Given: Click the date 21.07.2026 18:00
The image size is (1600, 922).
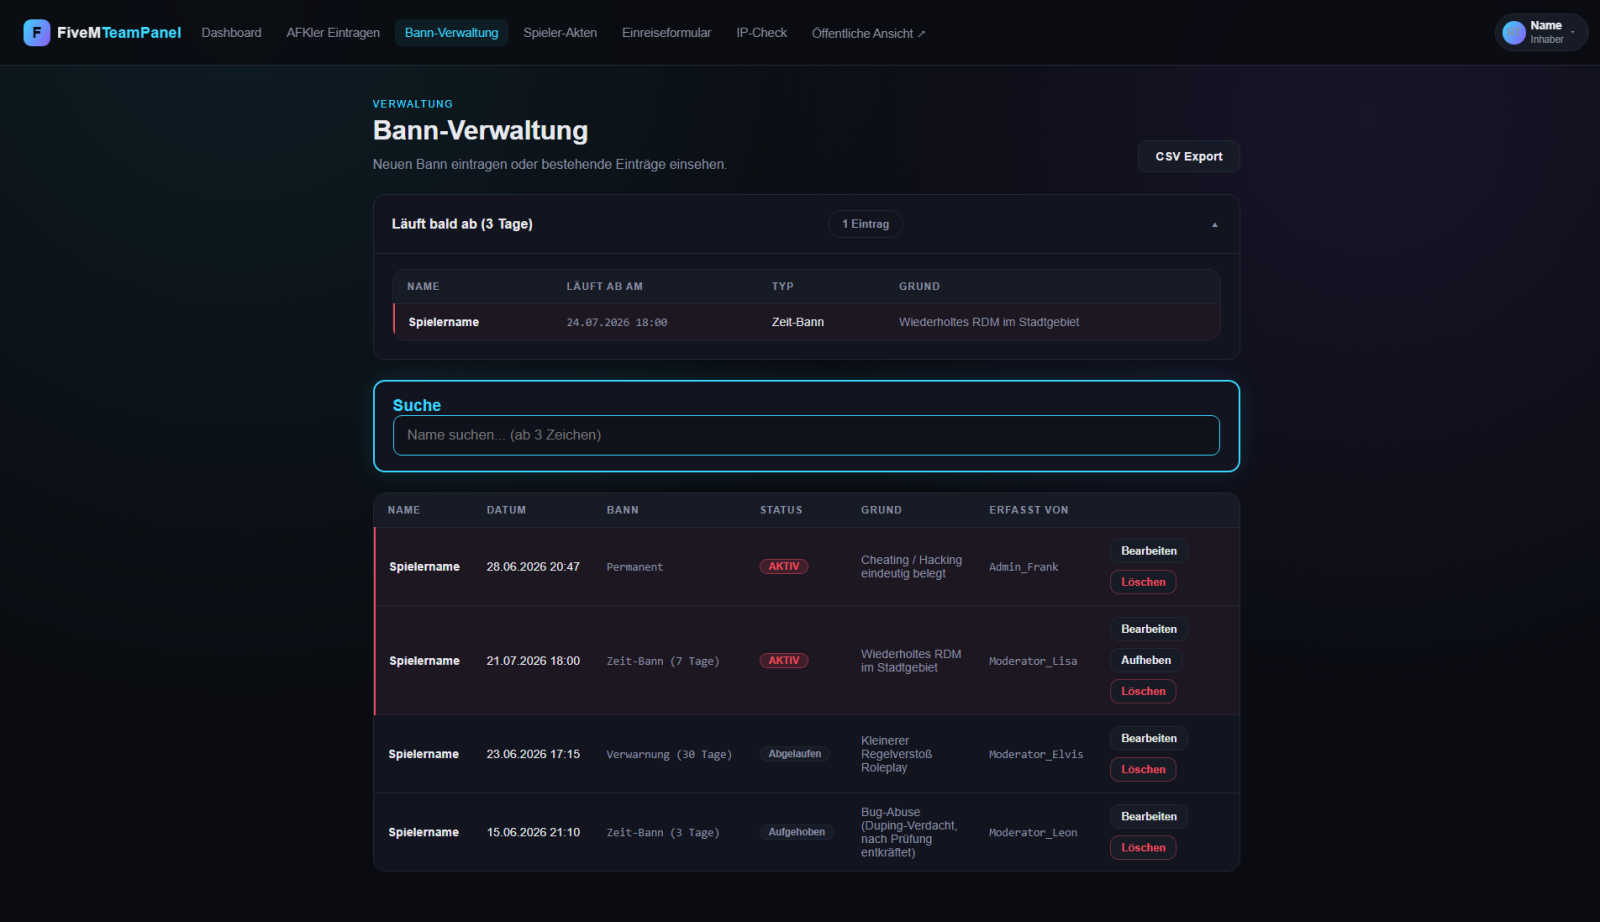Looking at the screenshot, I should coord(533,661).
